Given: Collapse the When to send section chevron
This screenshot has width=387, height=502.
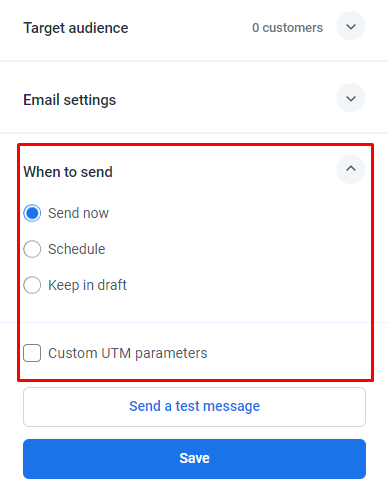Looking at the screenshot, I should click(x=351, y=169).
